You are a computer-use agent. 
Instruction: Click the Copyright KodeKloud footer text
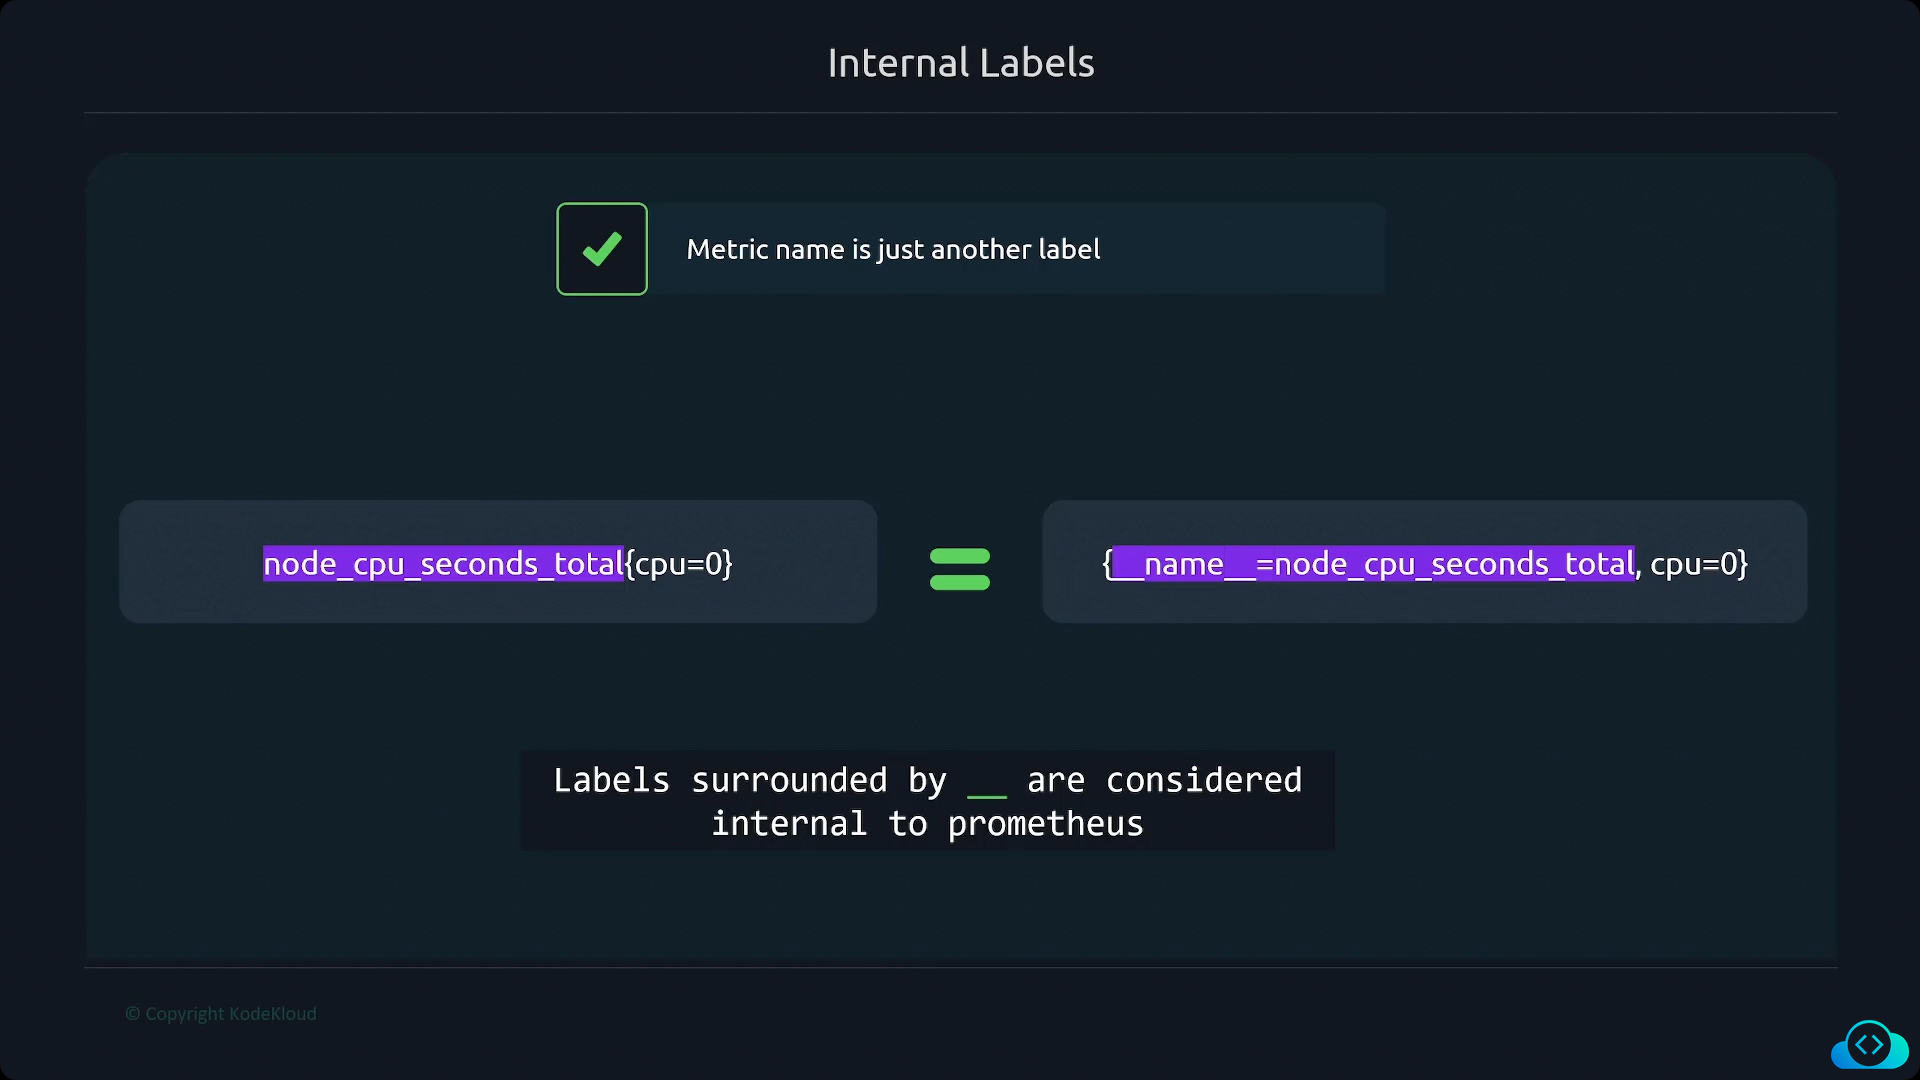(221, 1013)
